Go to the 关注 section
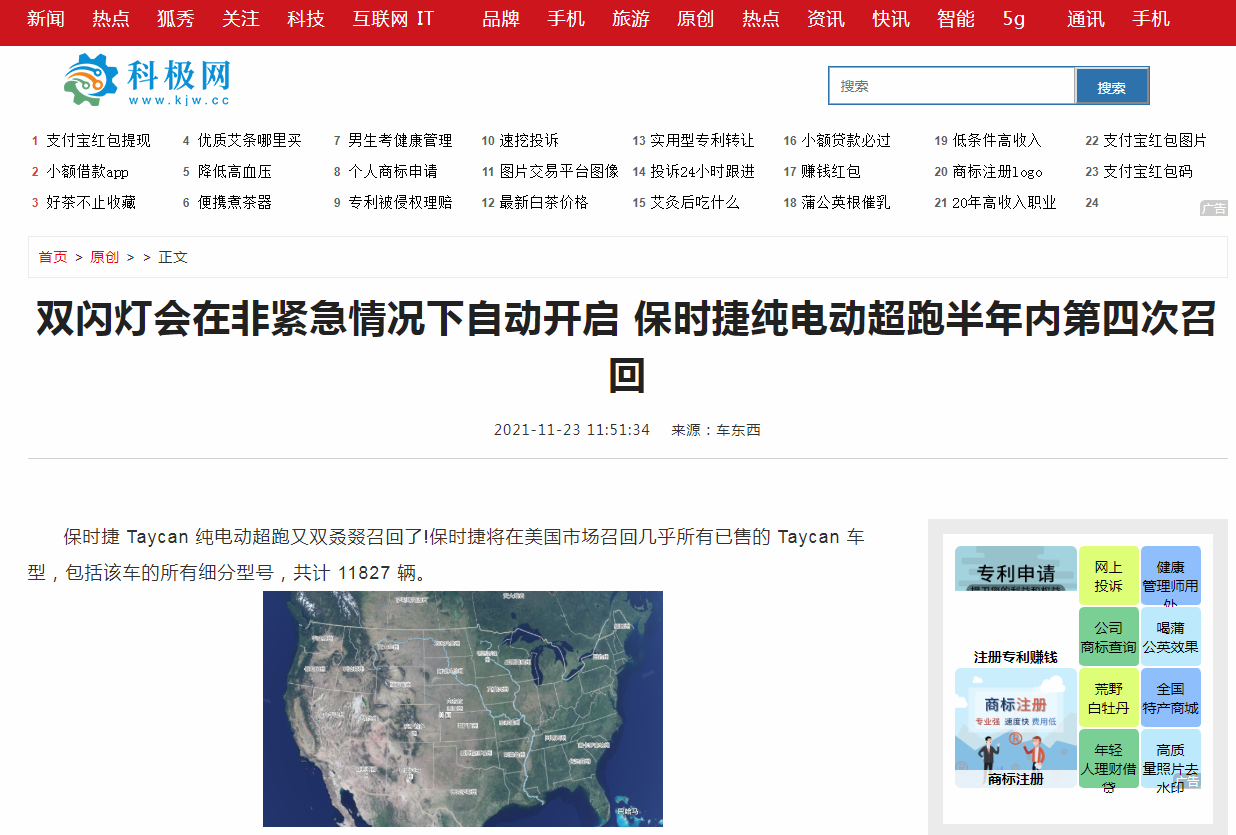The height and width of the screenshot is (835, 1236). click(241, 18)
